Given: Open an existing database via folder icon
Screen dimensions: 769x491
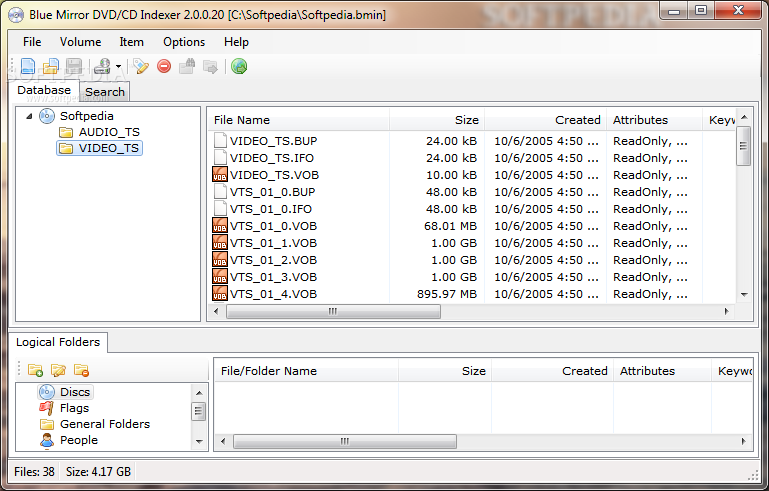Looking at the screenshot, I should [x=51, y=66].
